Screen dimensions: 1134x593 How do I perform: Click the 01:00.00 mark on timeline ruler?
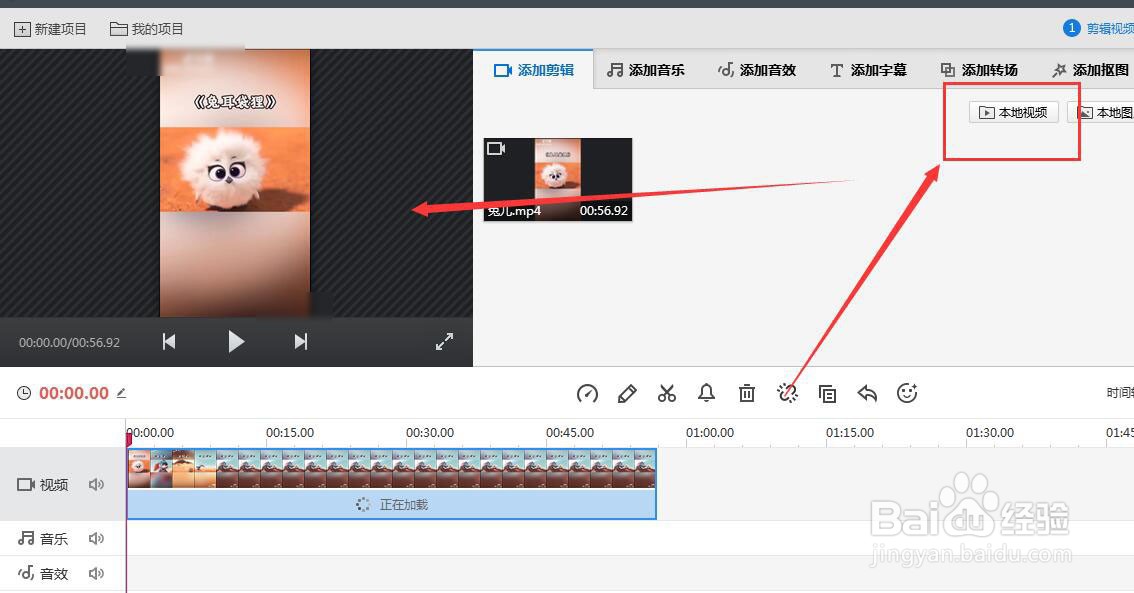[x=709, y=432]
